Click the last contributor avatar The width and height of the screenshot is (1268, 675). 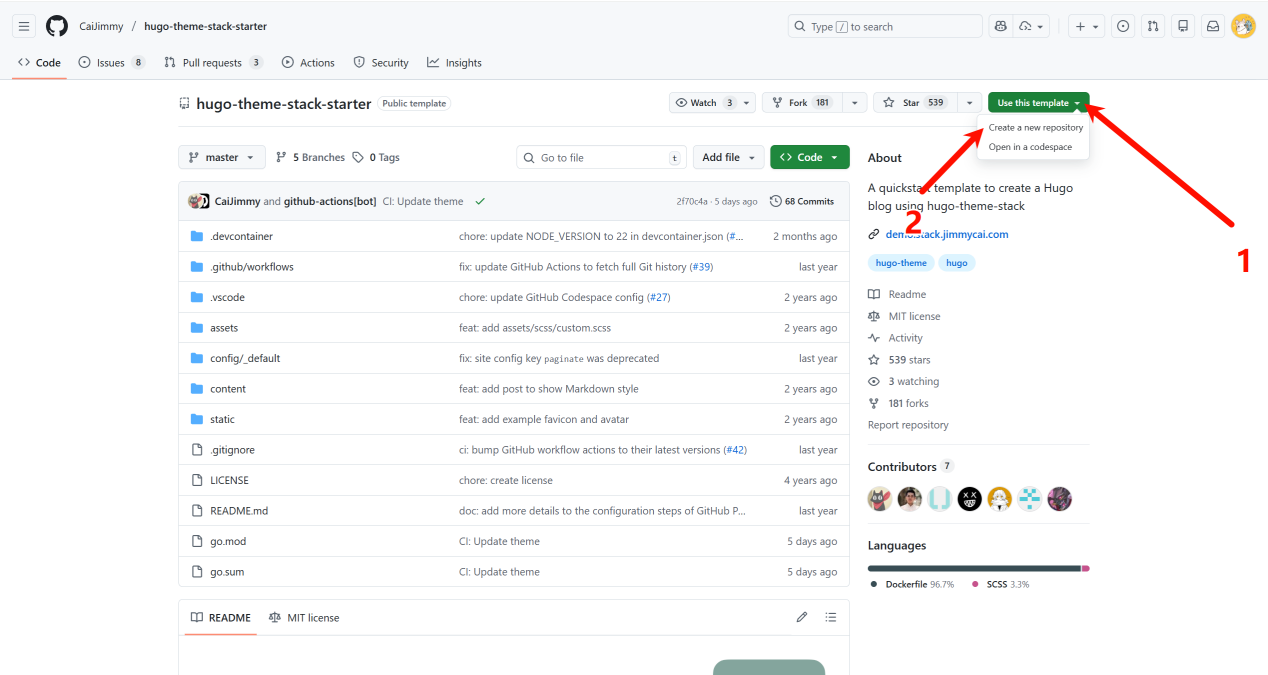point(1060,499)
